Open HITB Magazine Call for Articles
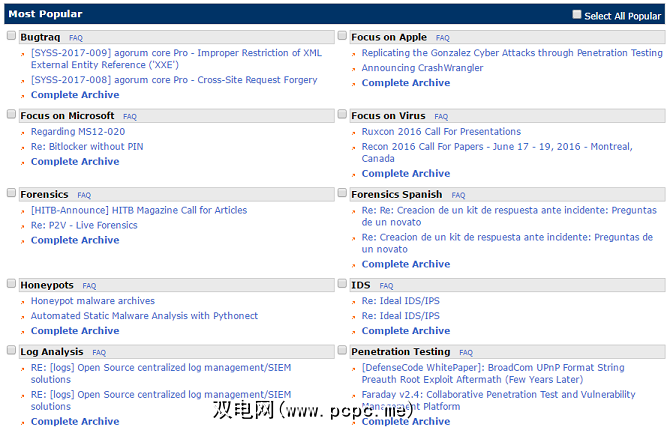670x433 pixels. 139,210
